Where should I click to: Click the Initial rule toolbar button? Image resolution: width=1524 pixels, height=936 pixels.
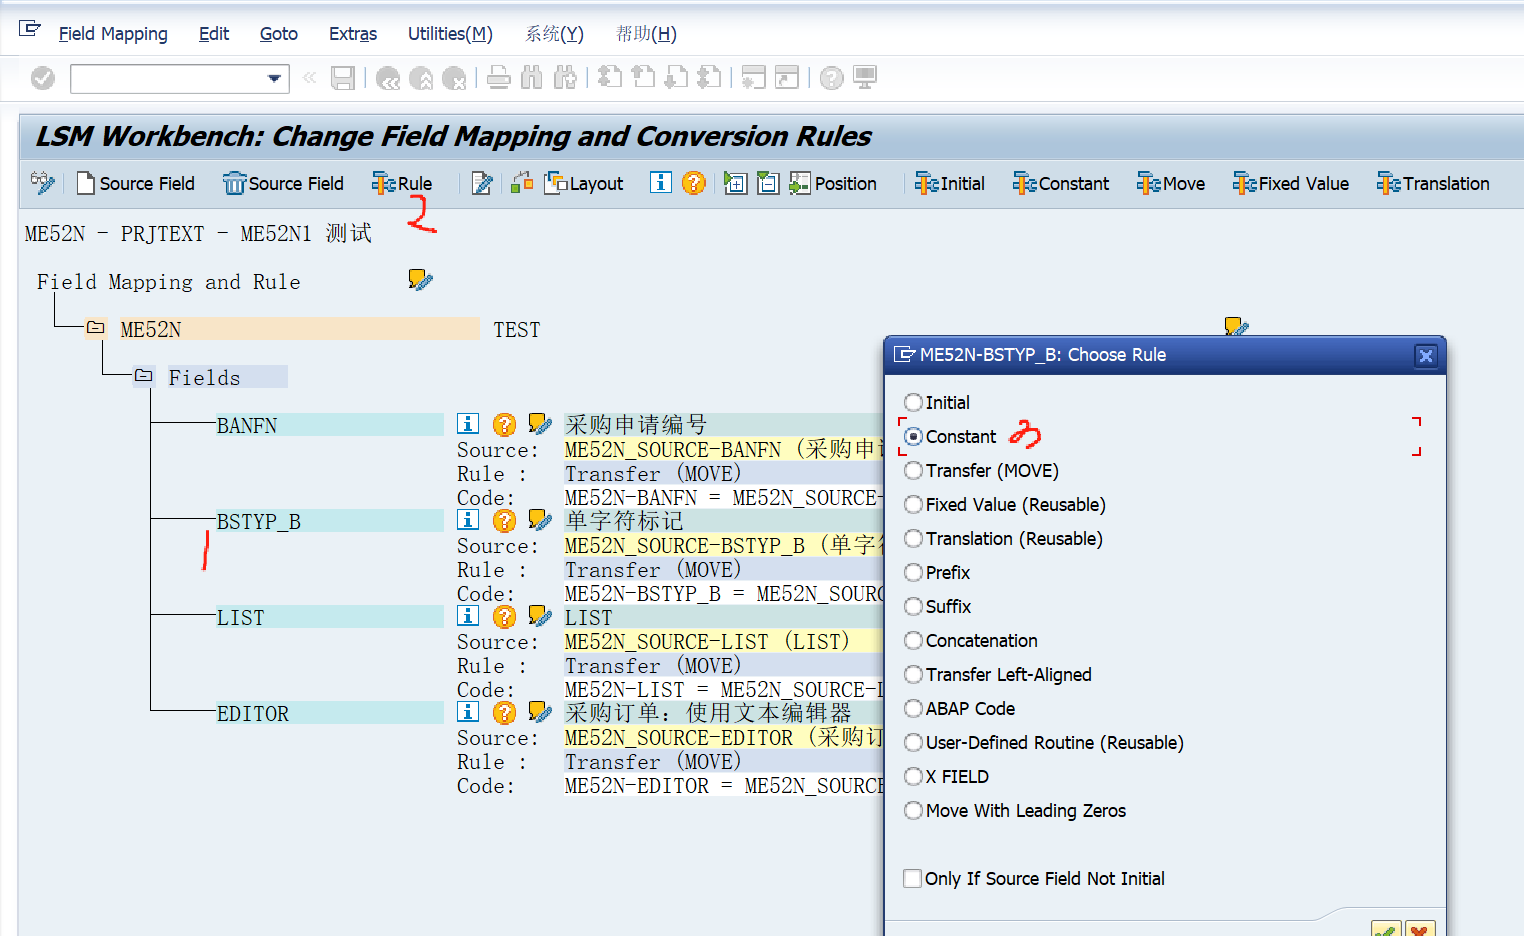click(x=950, y=183)
